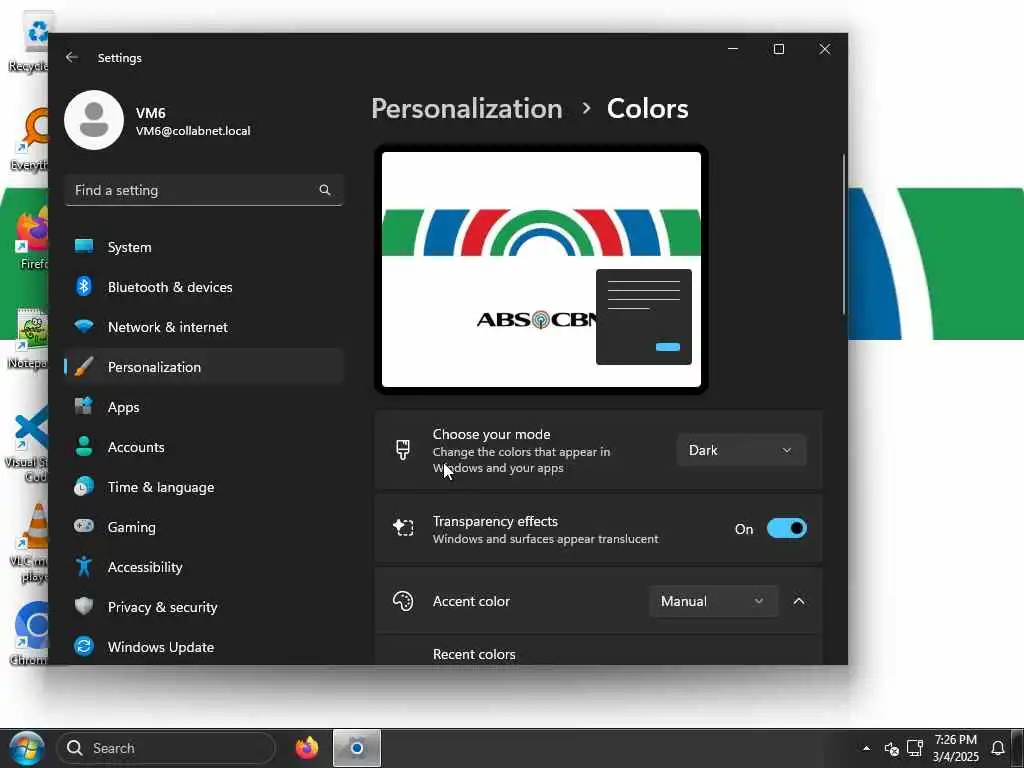Click the Recent colors heading text
The width and height of the screenshot is (1024, 768).
pyautogui.click(x=474, y=654)
